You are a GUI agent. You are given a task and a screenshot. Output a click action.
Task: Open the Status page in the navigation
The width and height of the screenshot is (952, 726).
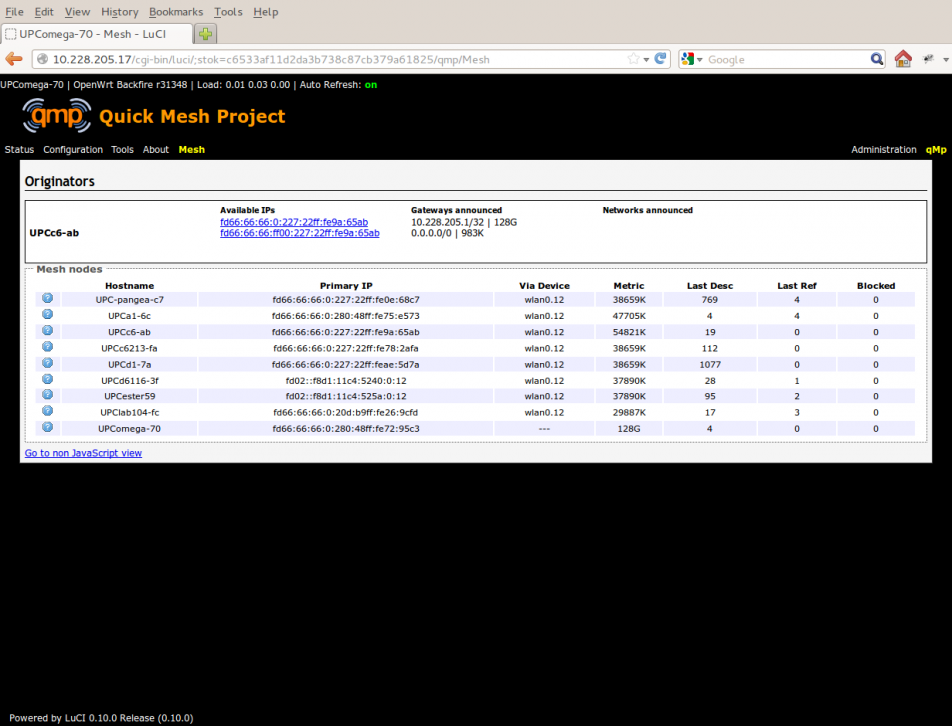pos(19,150)
